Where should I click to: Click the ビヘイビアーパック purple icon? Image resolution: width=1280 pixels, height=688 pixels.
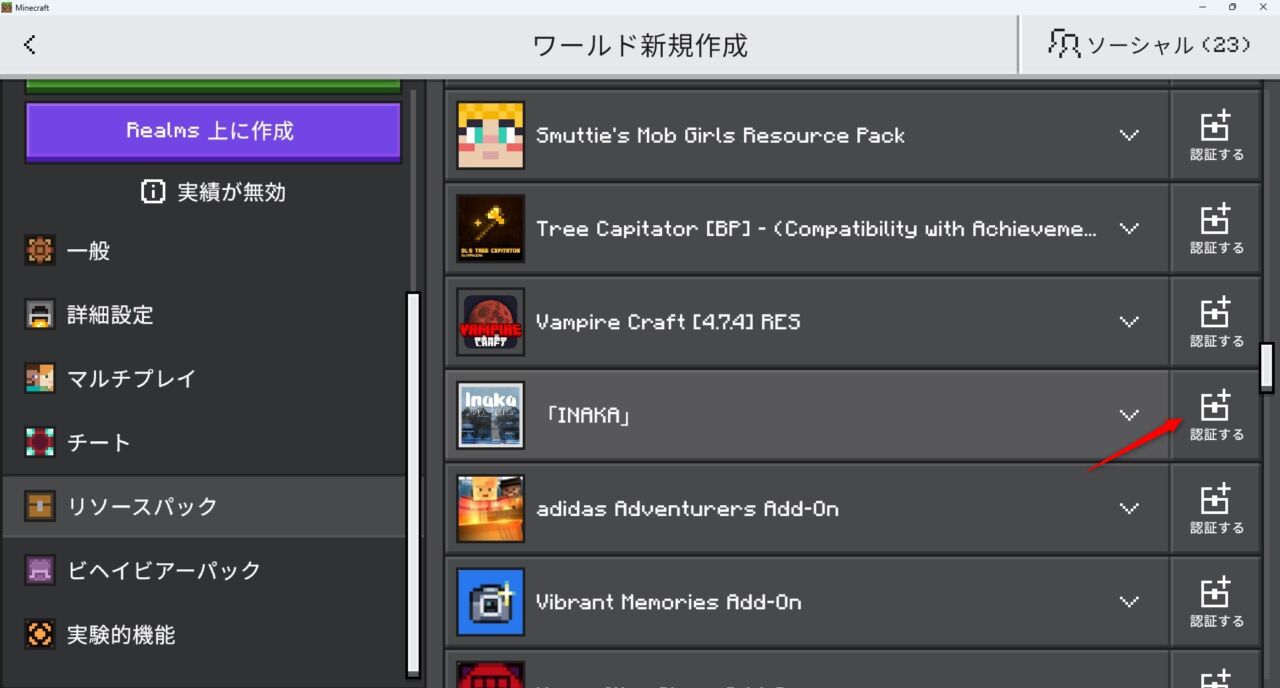click(40, 571)
